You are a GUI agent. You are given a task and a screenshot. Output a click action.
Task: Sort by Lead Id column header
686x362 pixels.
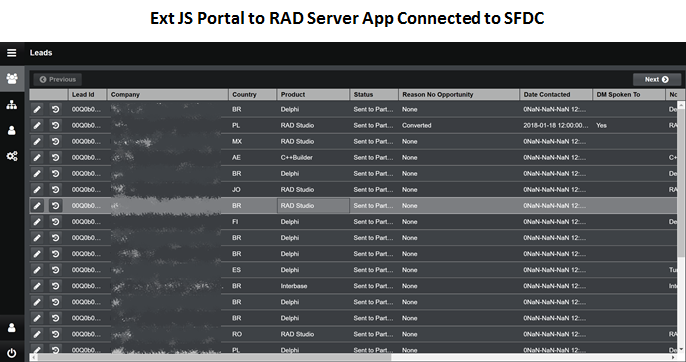pos(88,95)
